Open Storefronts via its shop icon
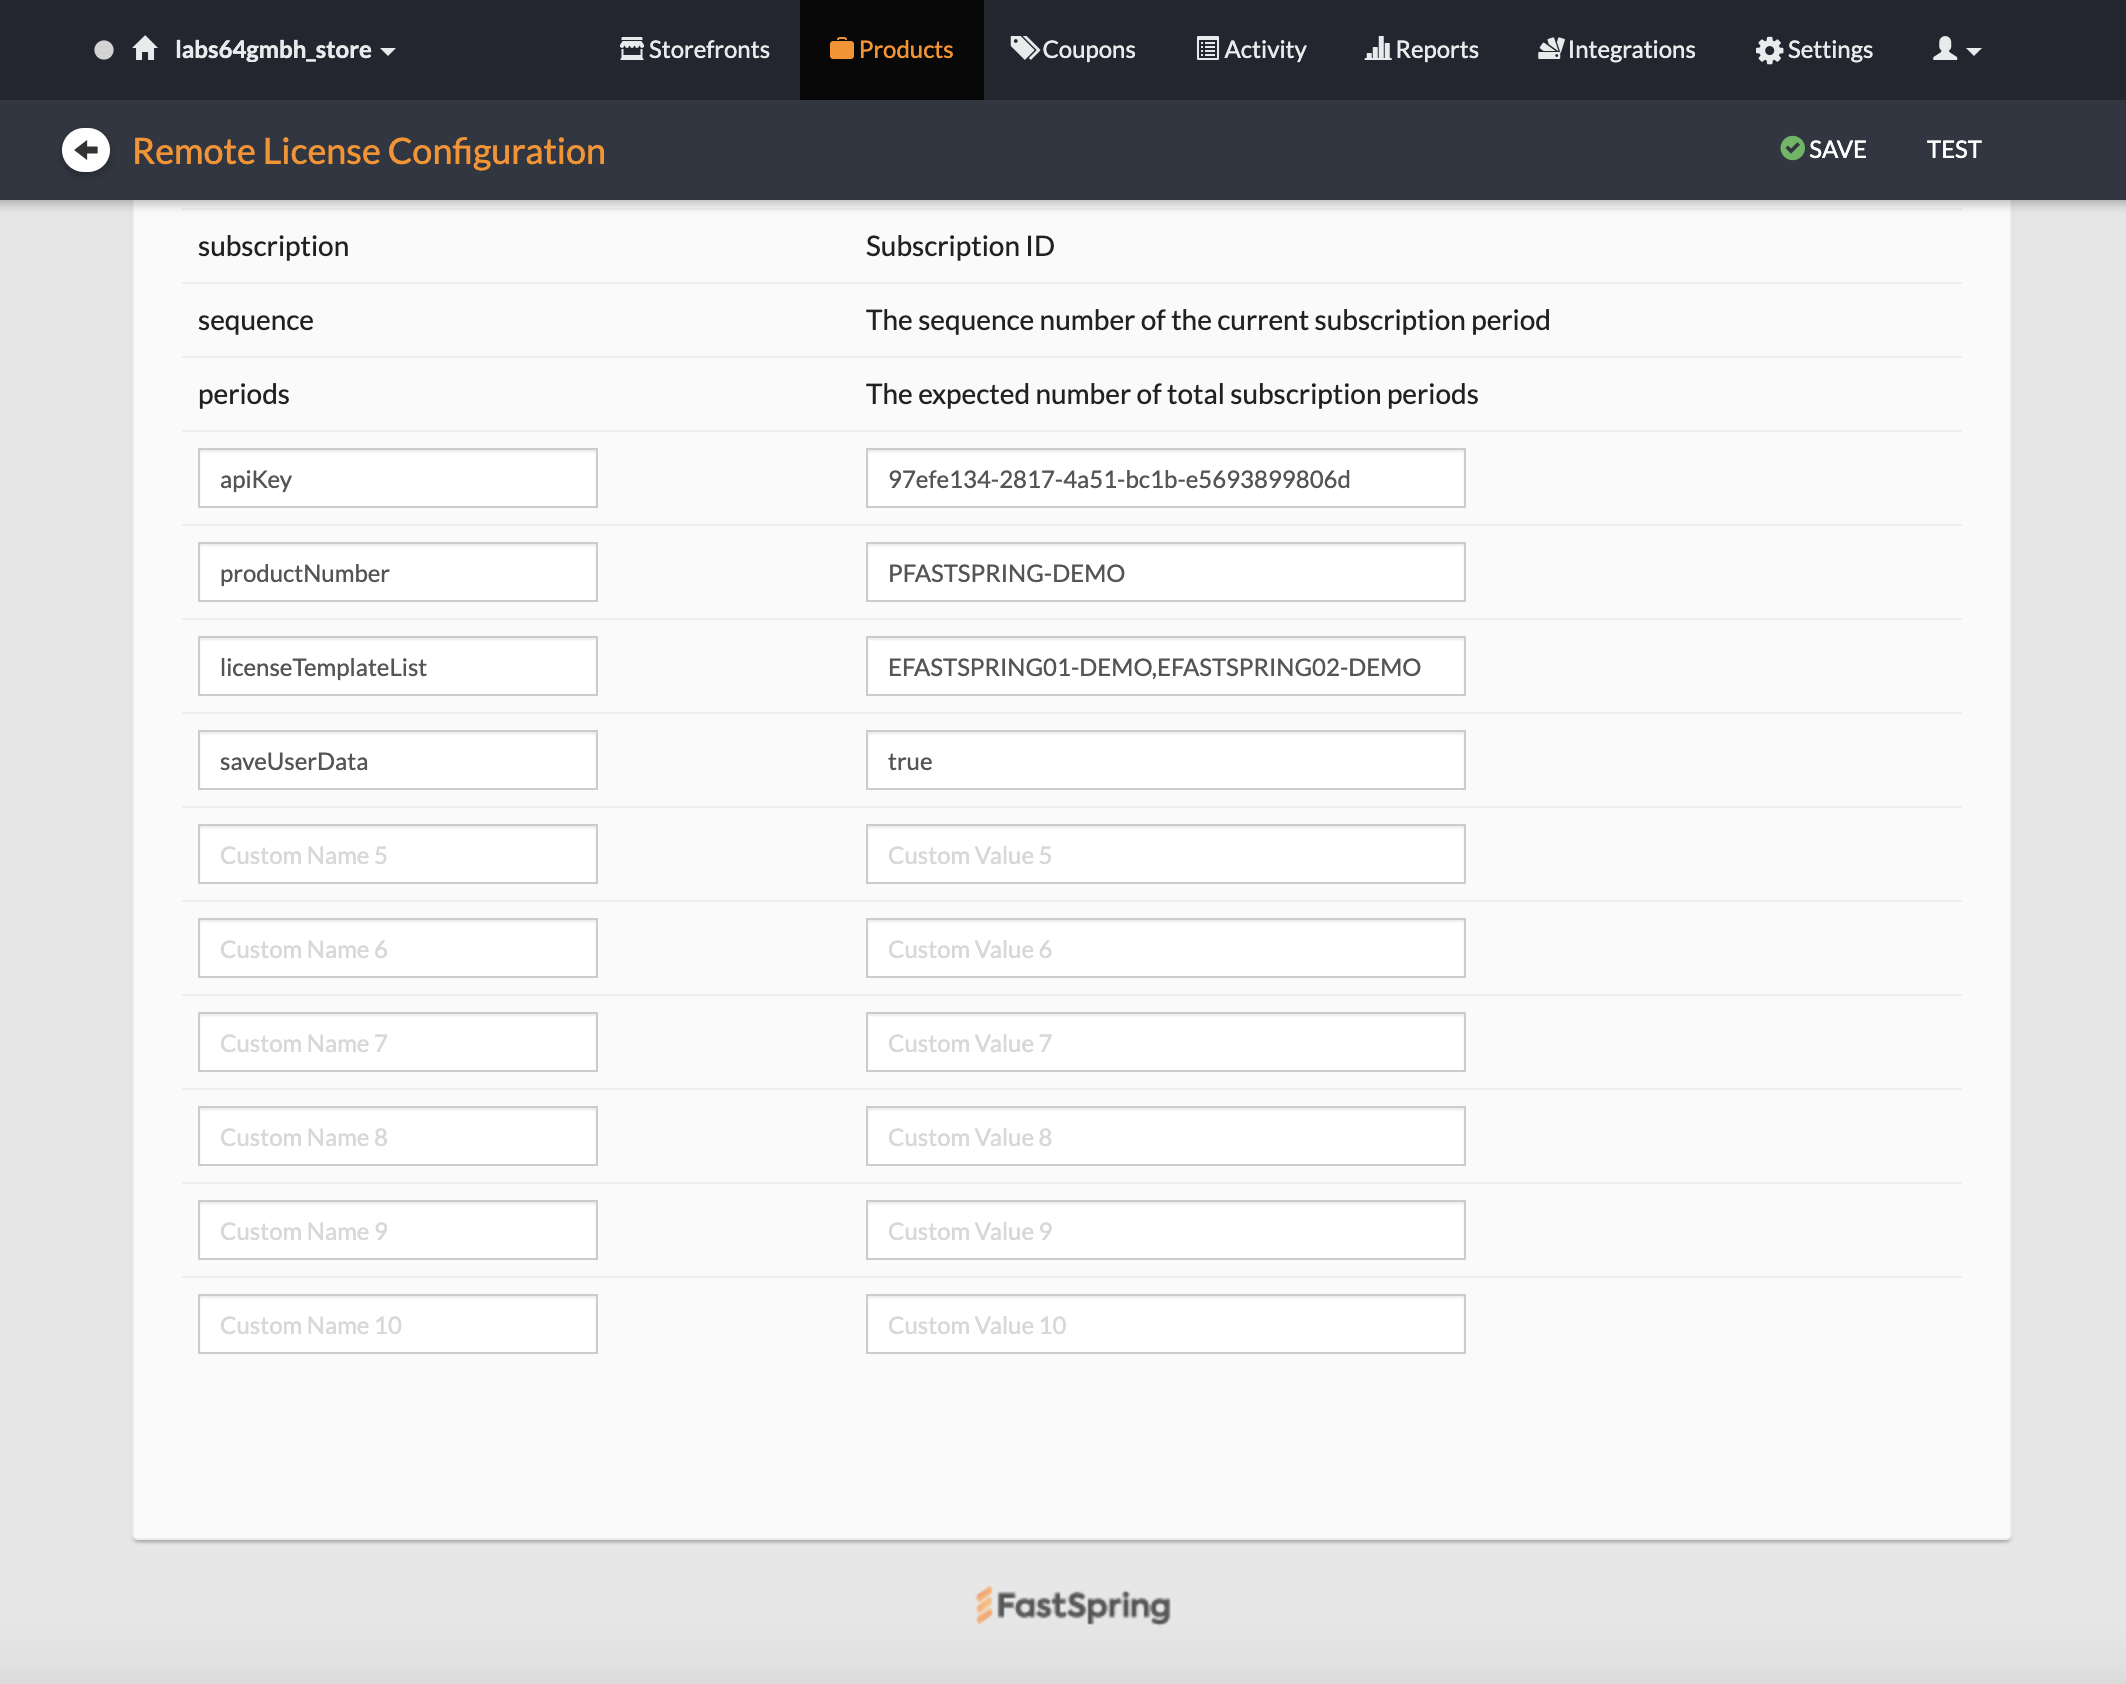2126x1684 pixels. pos(631,49)
